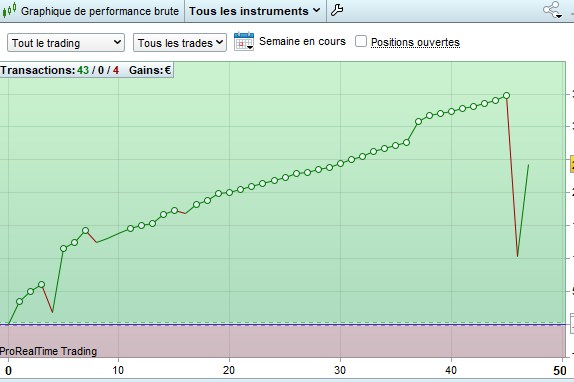Expand the Tous les trades dropdown
The image size is (574, 382).
click(180, 43)
